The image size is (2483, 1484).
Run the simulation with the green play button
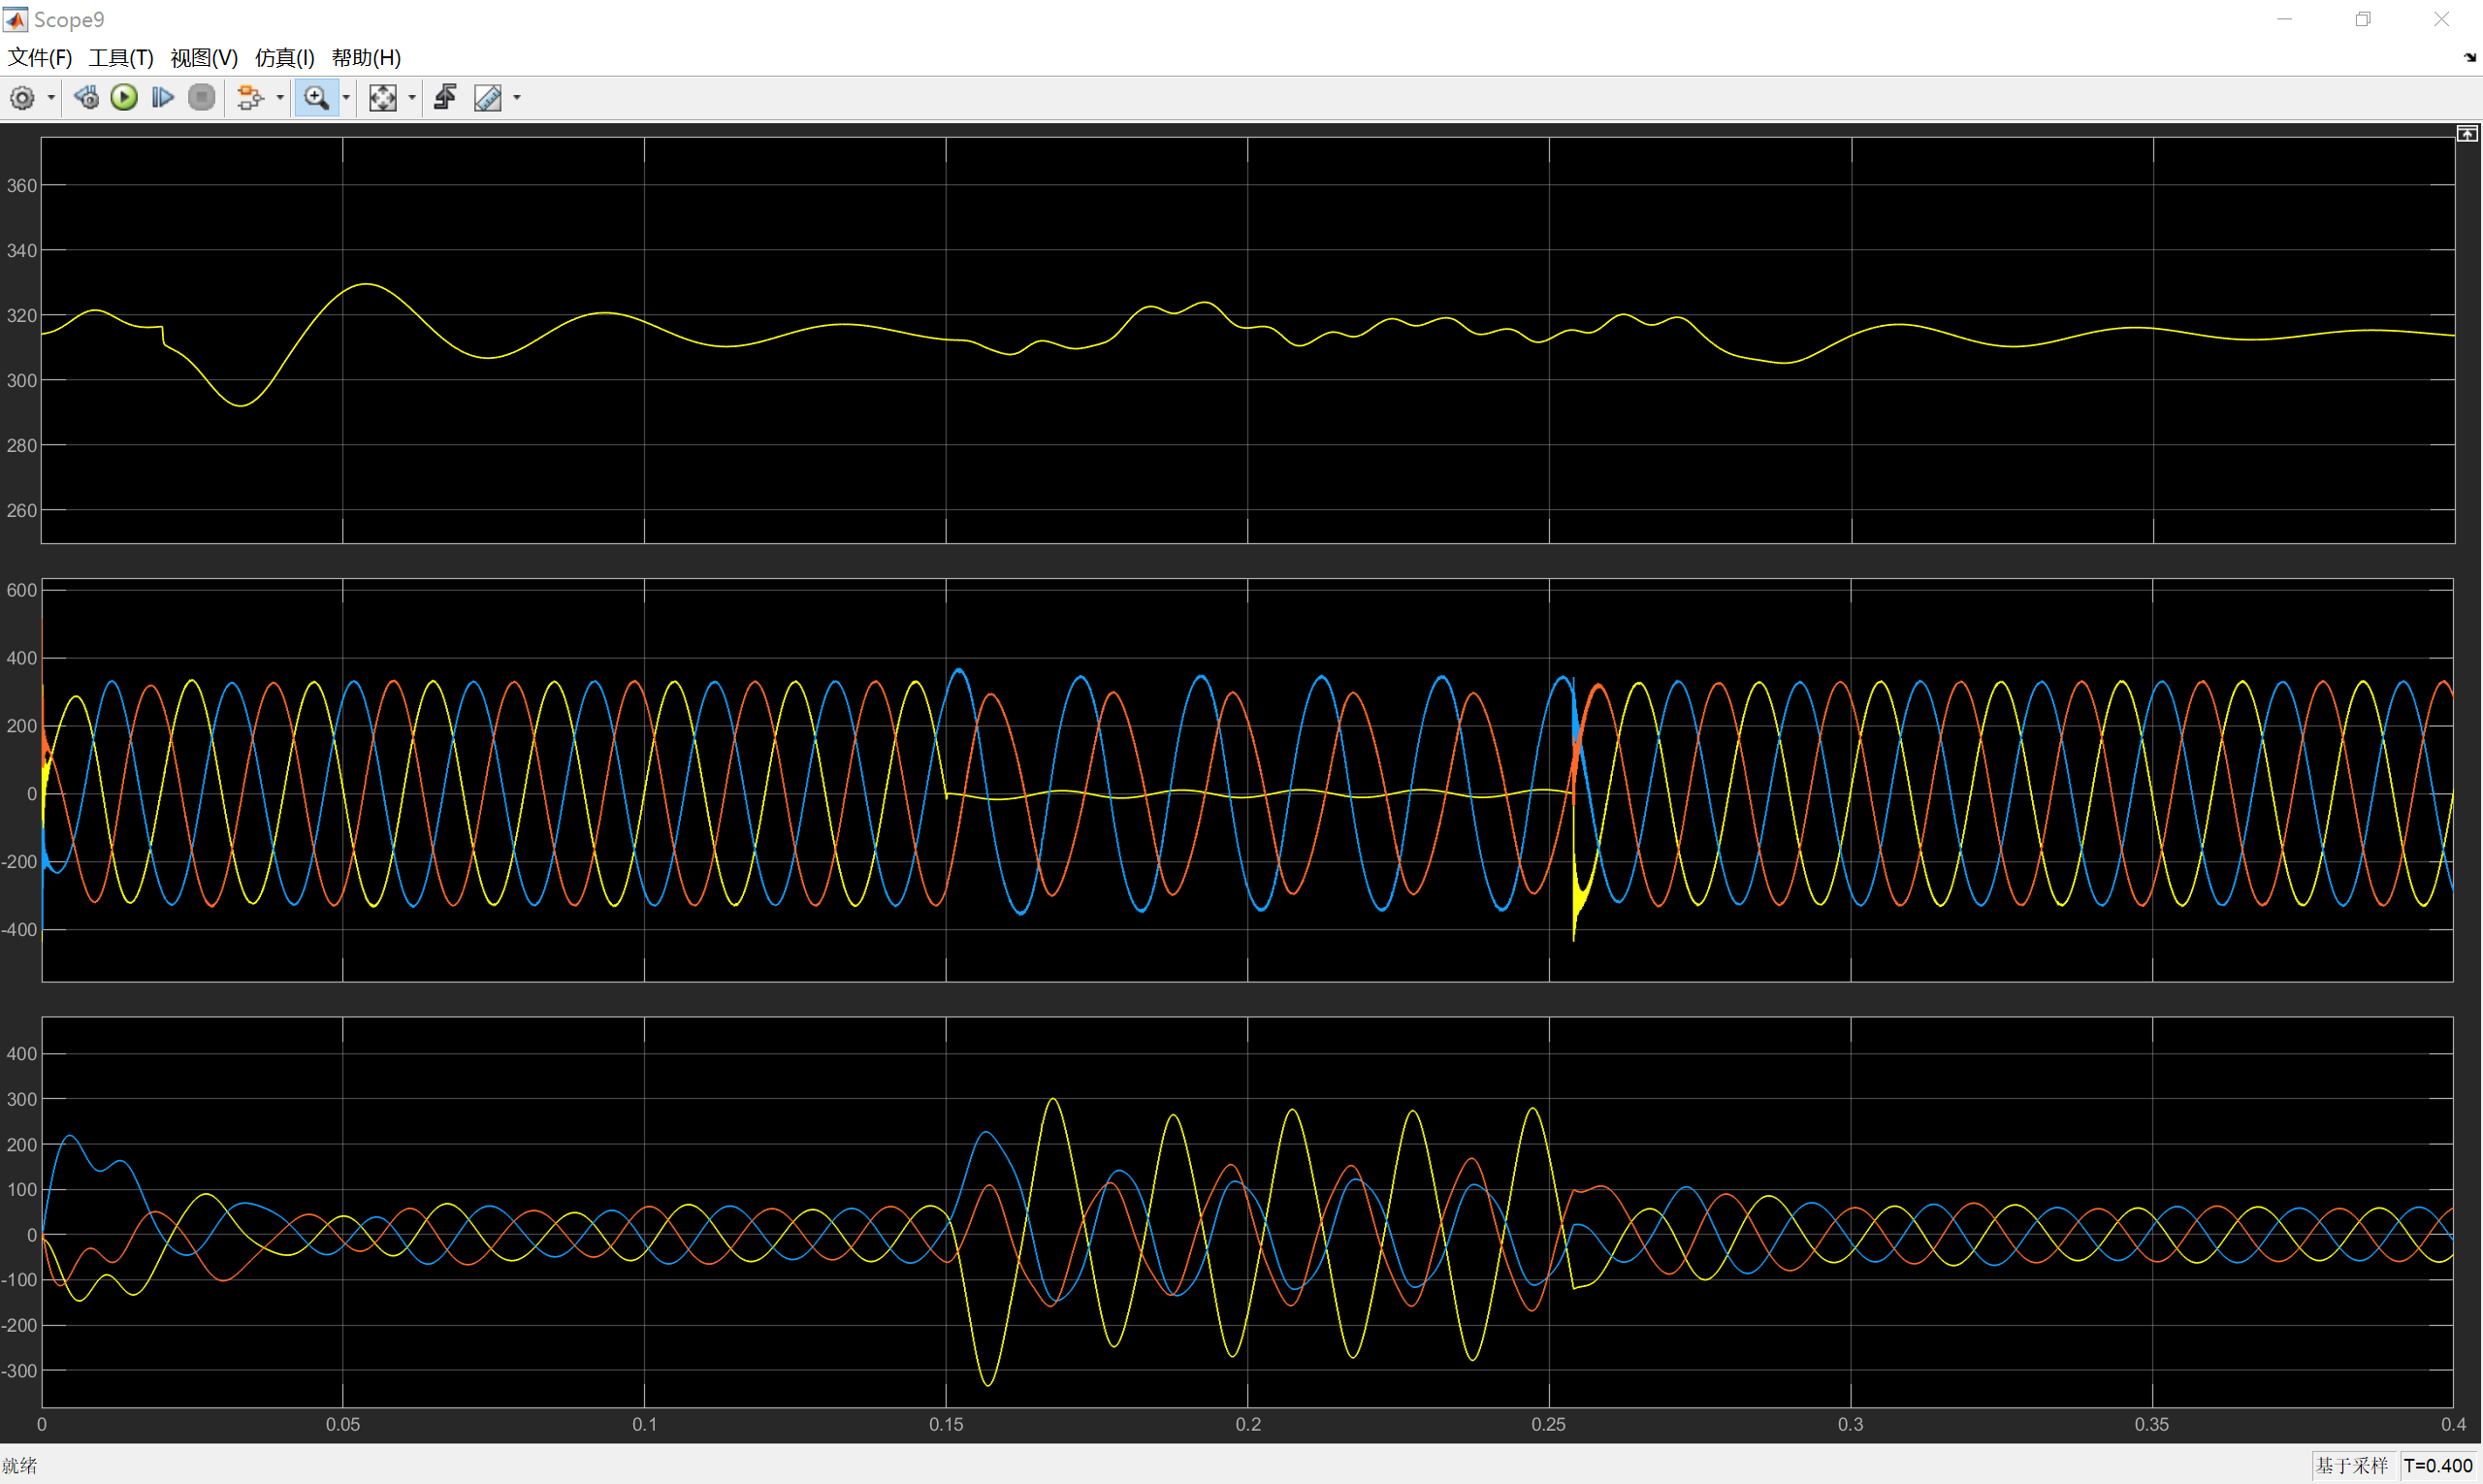click(x=124, y=98)
